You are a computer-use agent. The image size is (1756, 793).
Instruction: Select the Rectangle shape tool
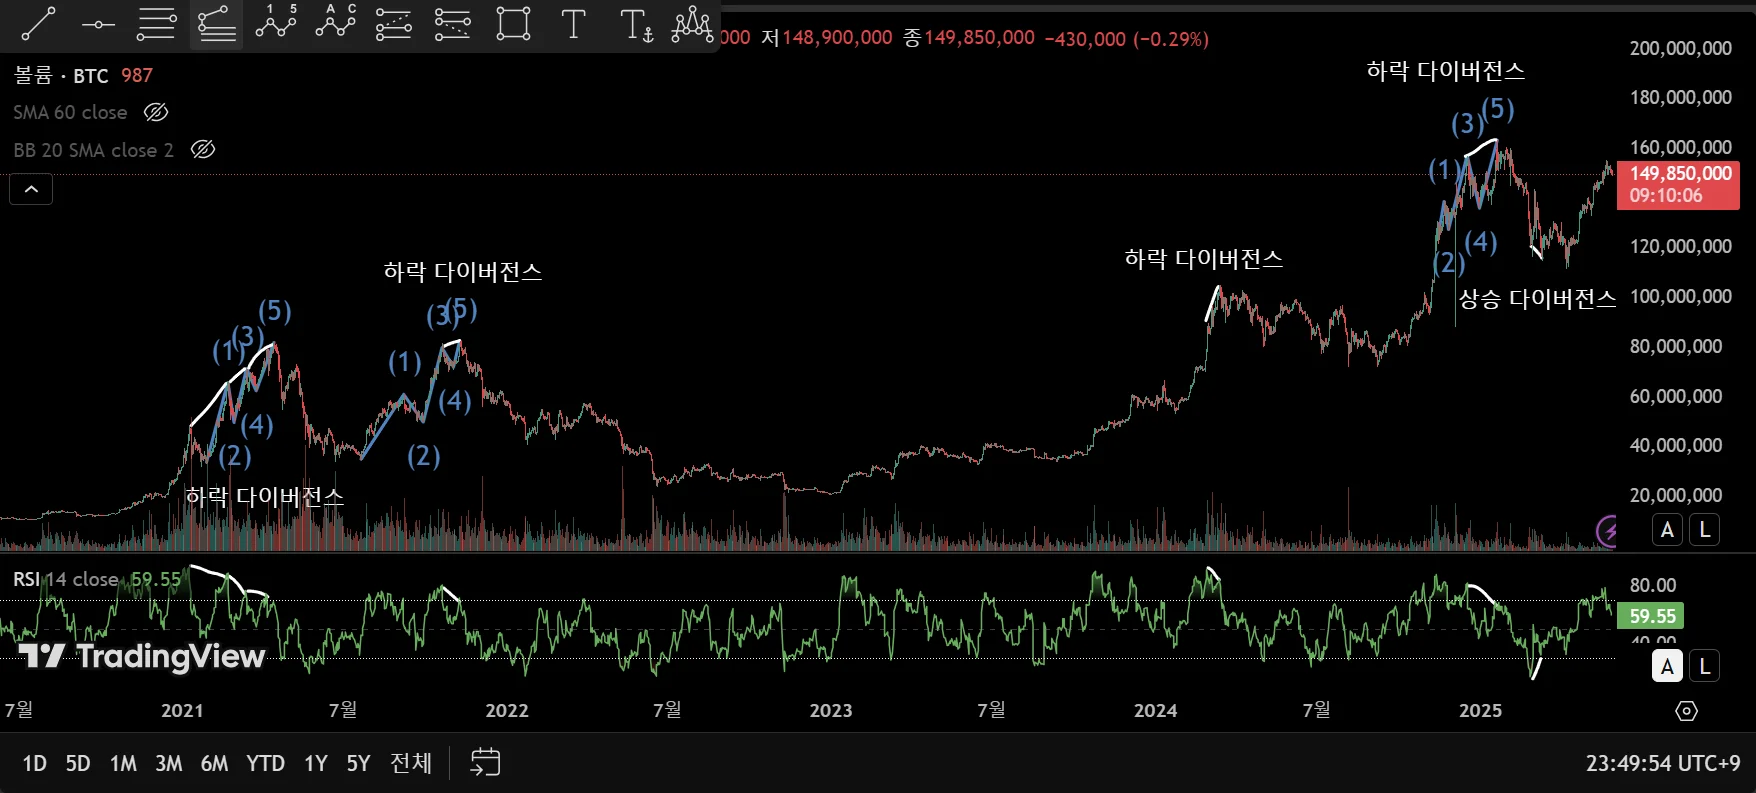tap(513, 23)
